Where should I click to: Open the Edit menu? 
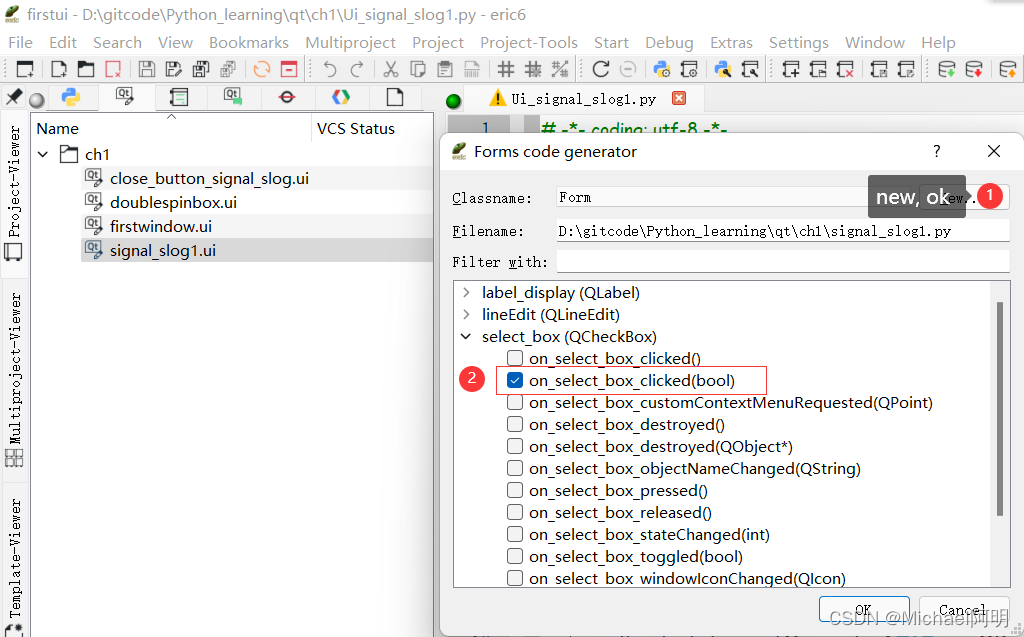click(63, 42)
